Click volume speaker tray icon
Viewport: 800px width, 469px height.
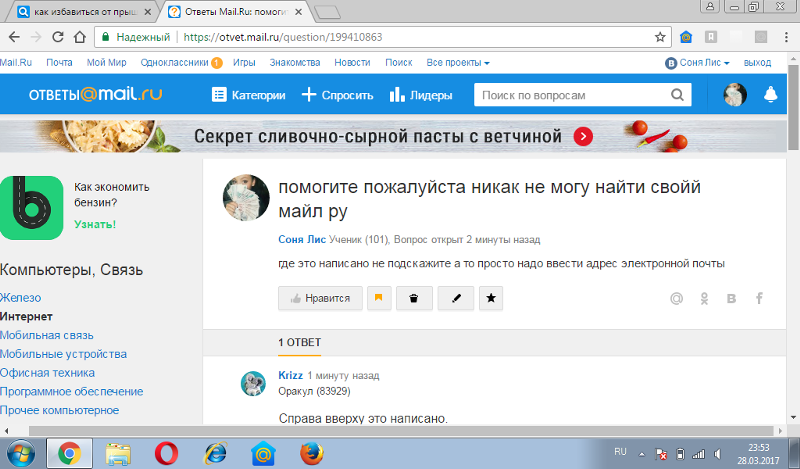click(x=718, y=454)
